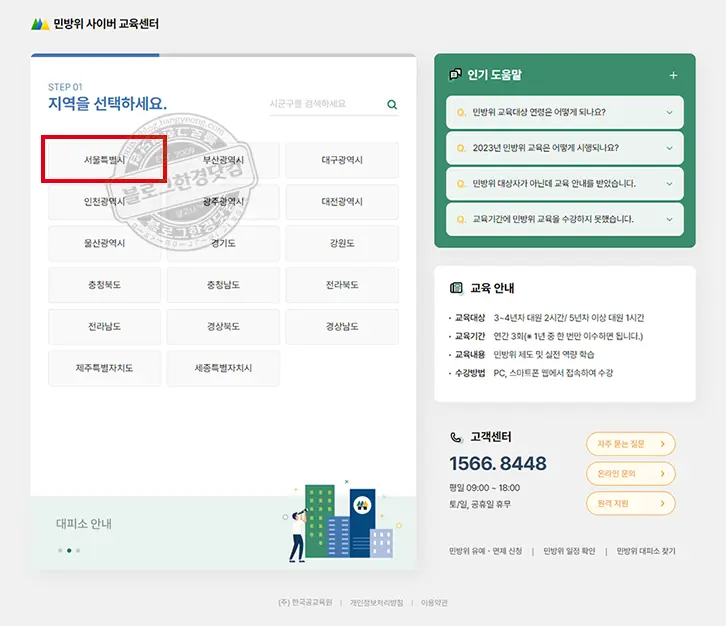Choose 광주광역시 region

coord(223,201)
